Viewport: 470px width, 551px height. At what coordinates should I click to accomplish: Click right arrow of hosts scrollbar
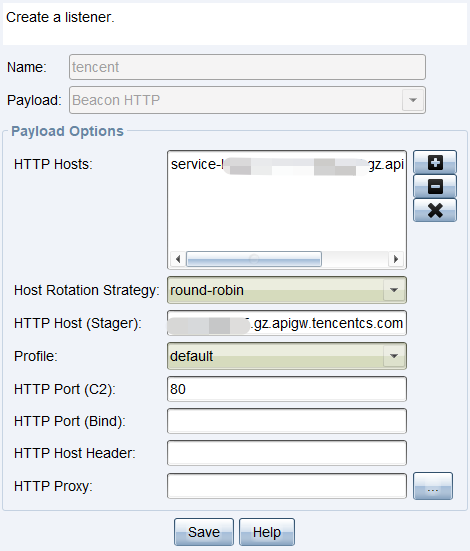[x=396, y=259]
